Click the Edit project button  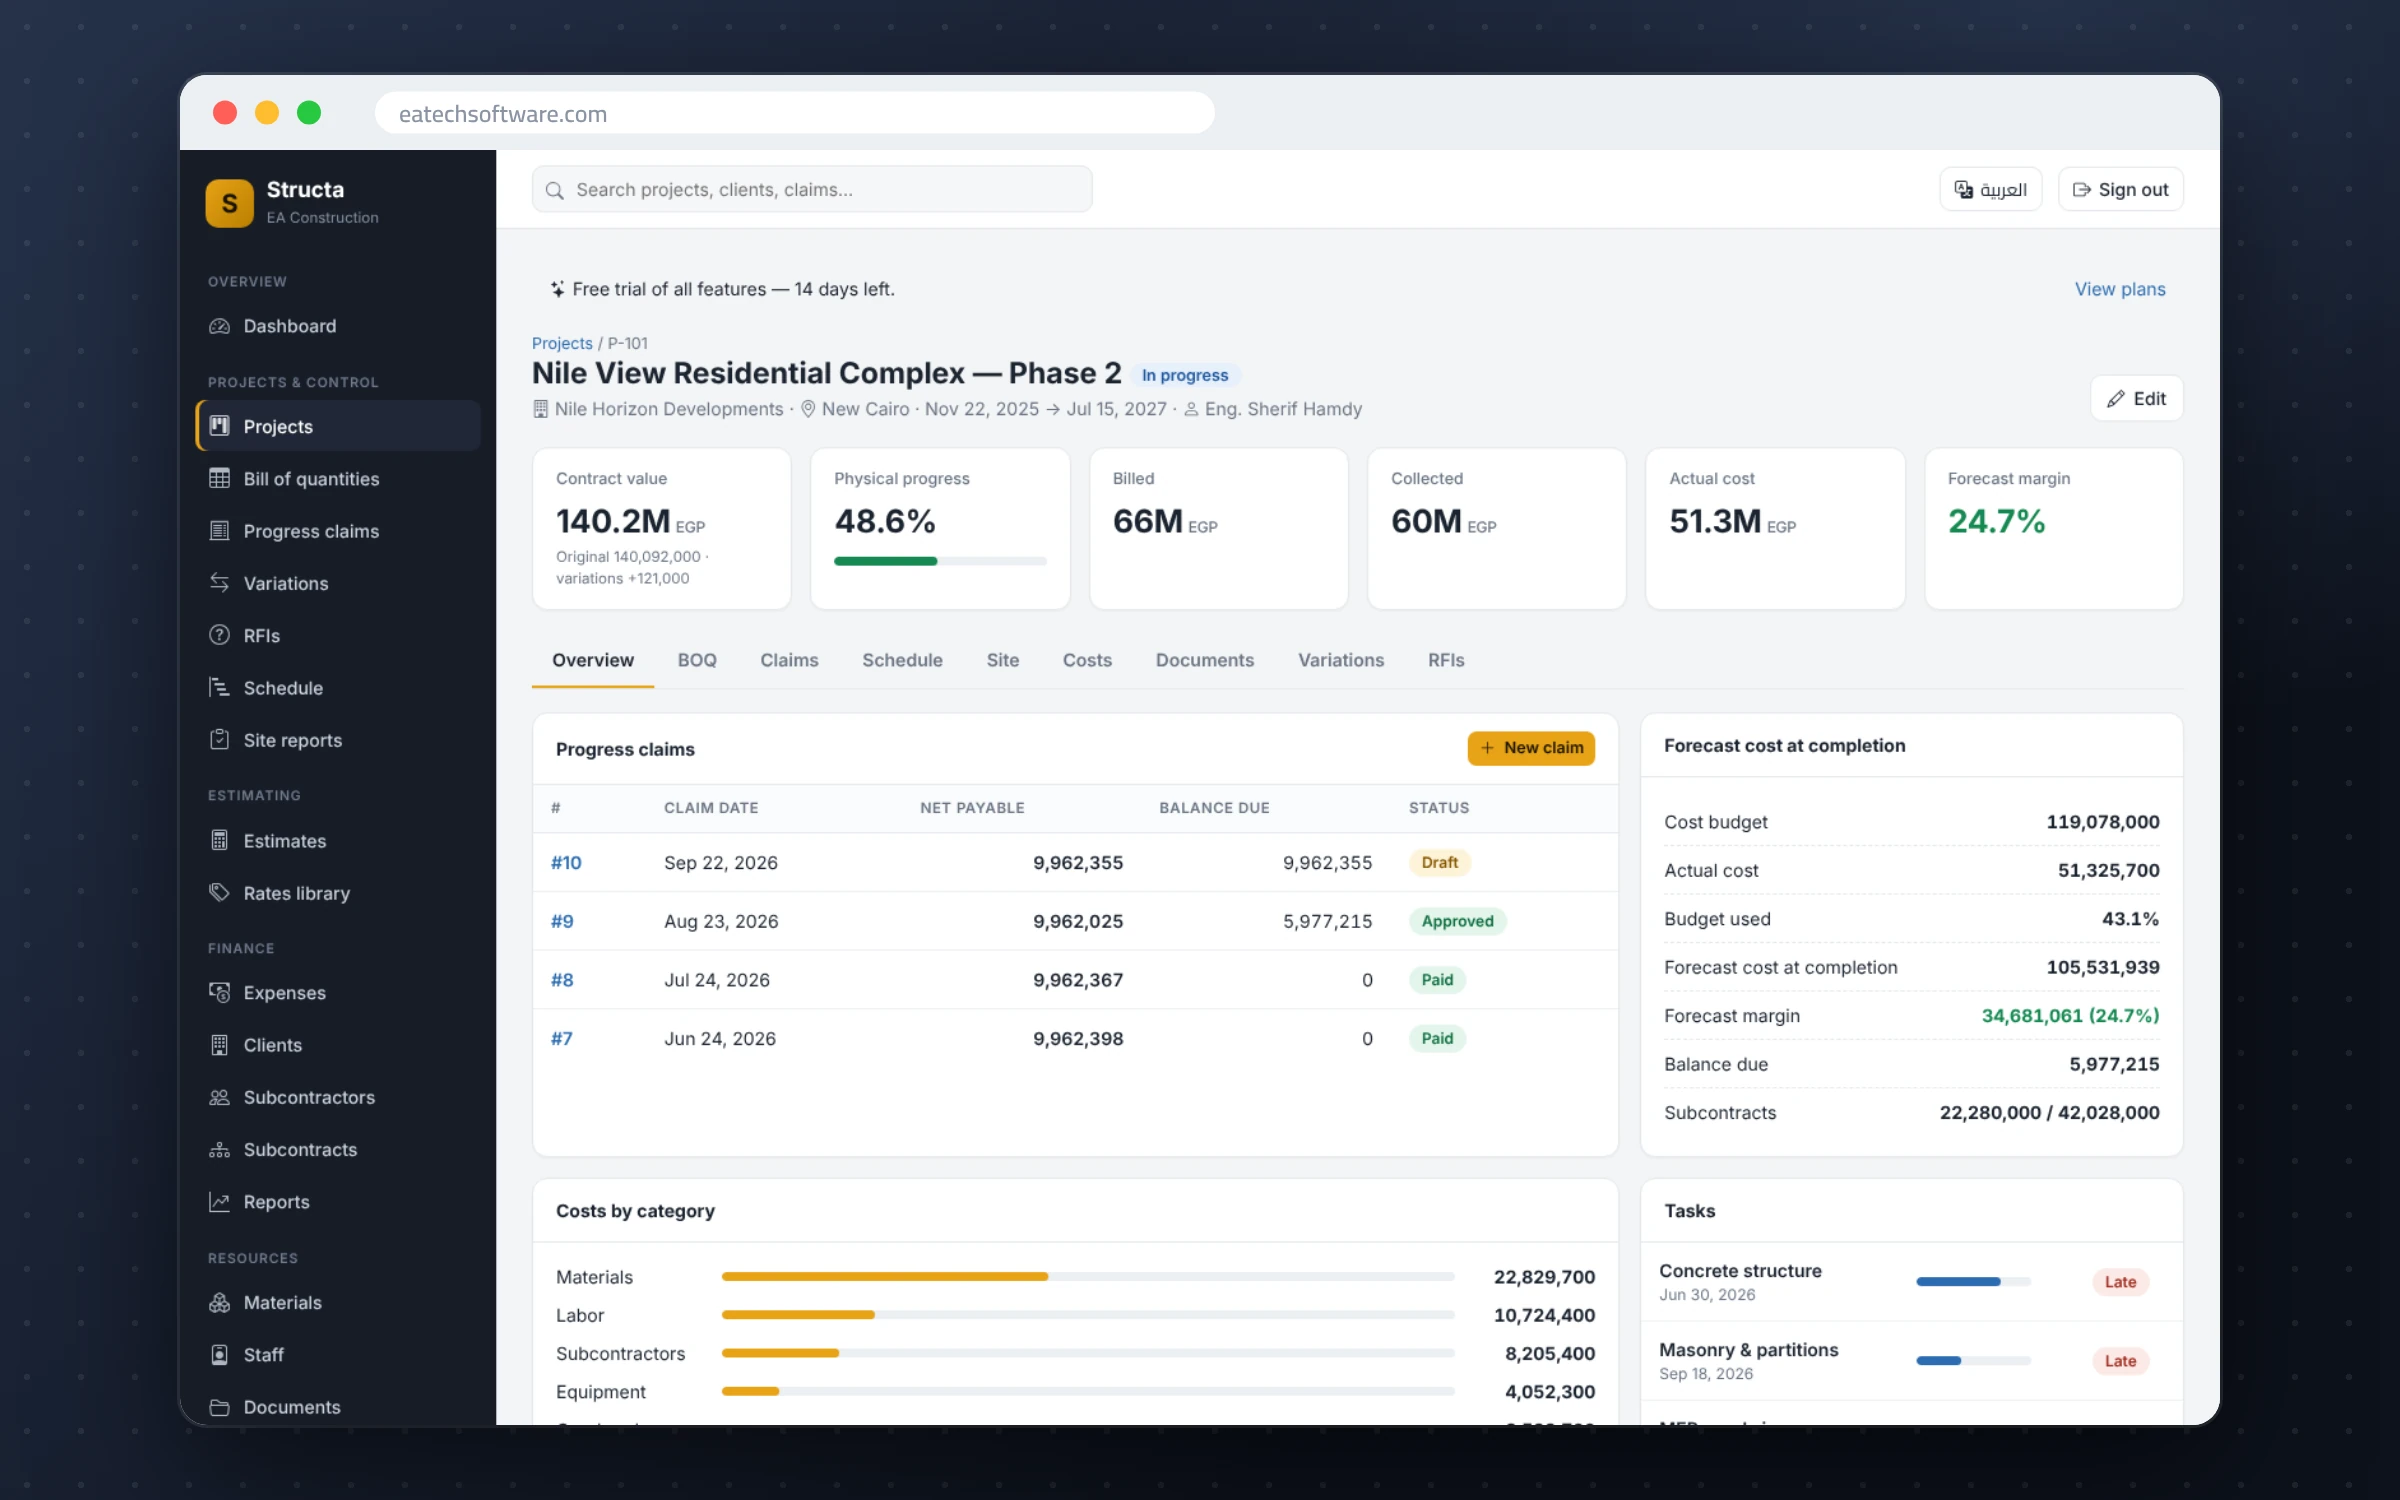click(x=2137, y=398)
